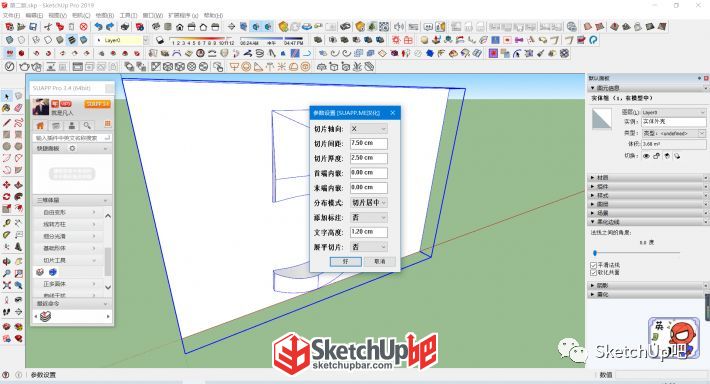
Task: Click the 法线之间的角度 slider handle
Action: point(595,253)
